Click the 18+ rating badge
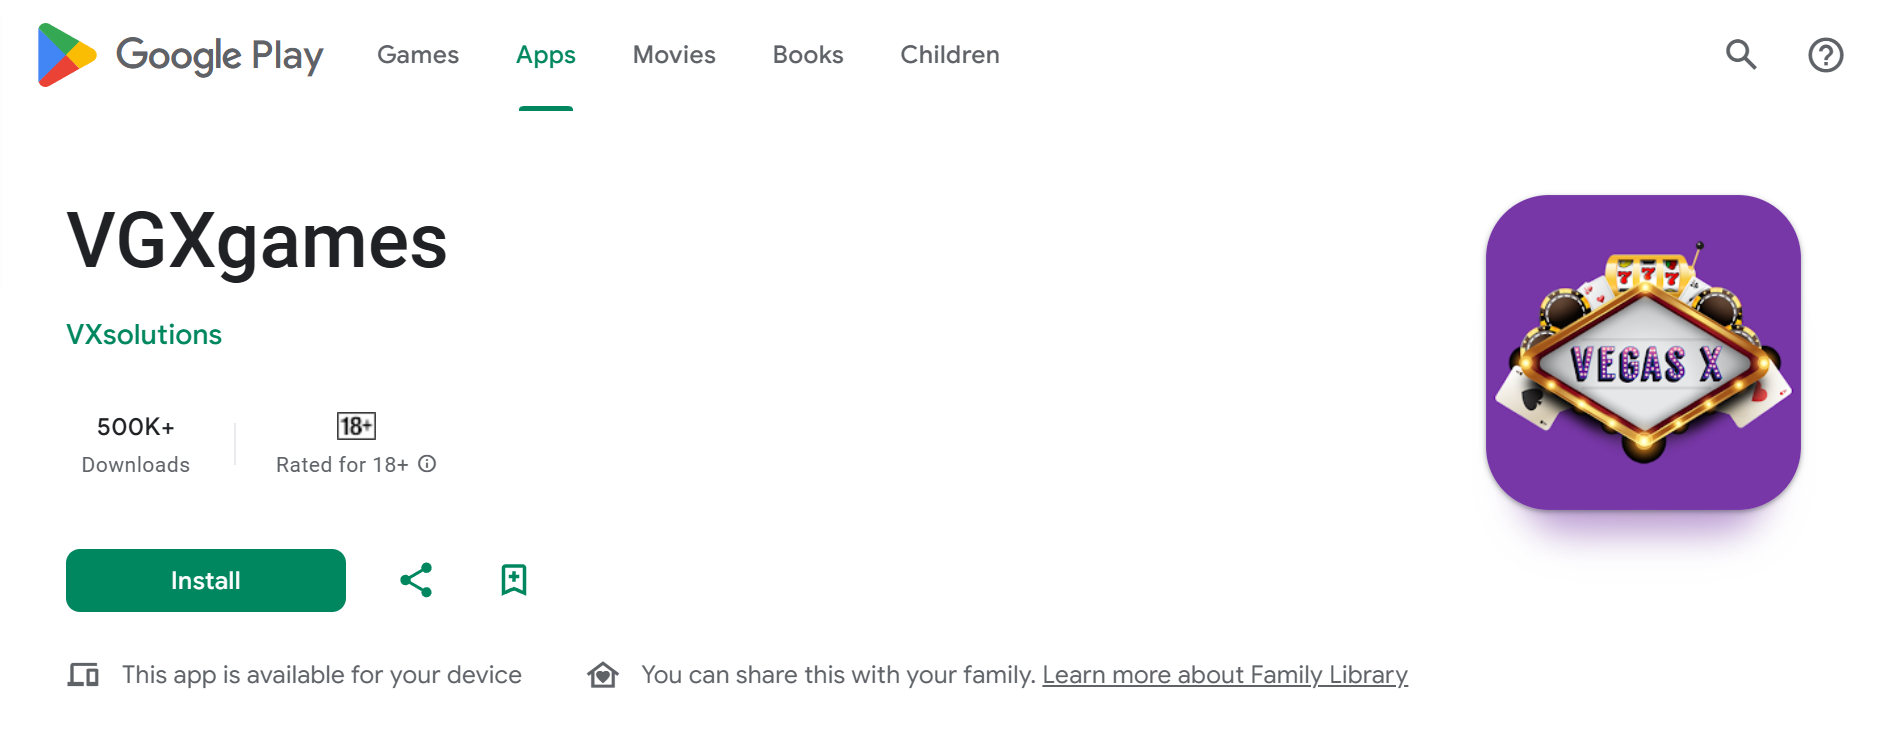Viewport: 1880px width, 735px height. coord(356,426)
